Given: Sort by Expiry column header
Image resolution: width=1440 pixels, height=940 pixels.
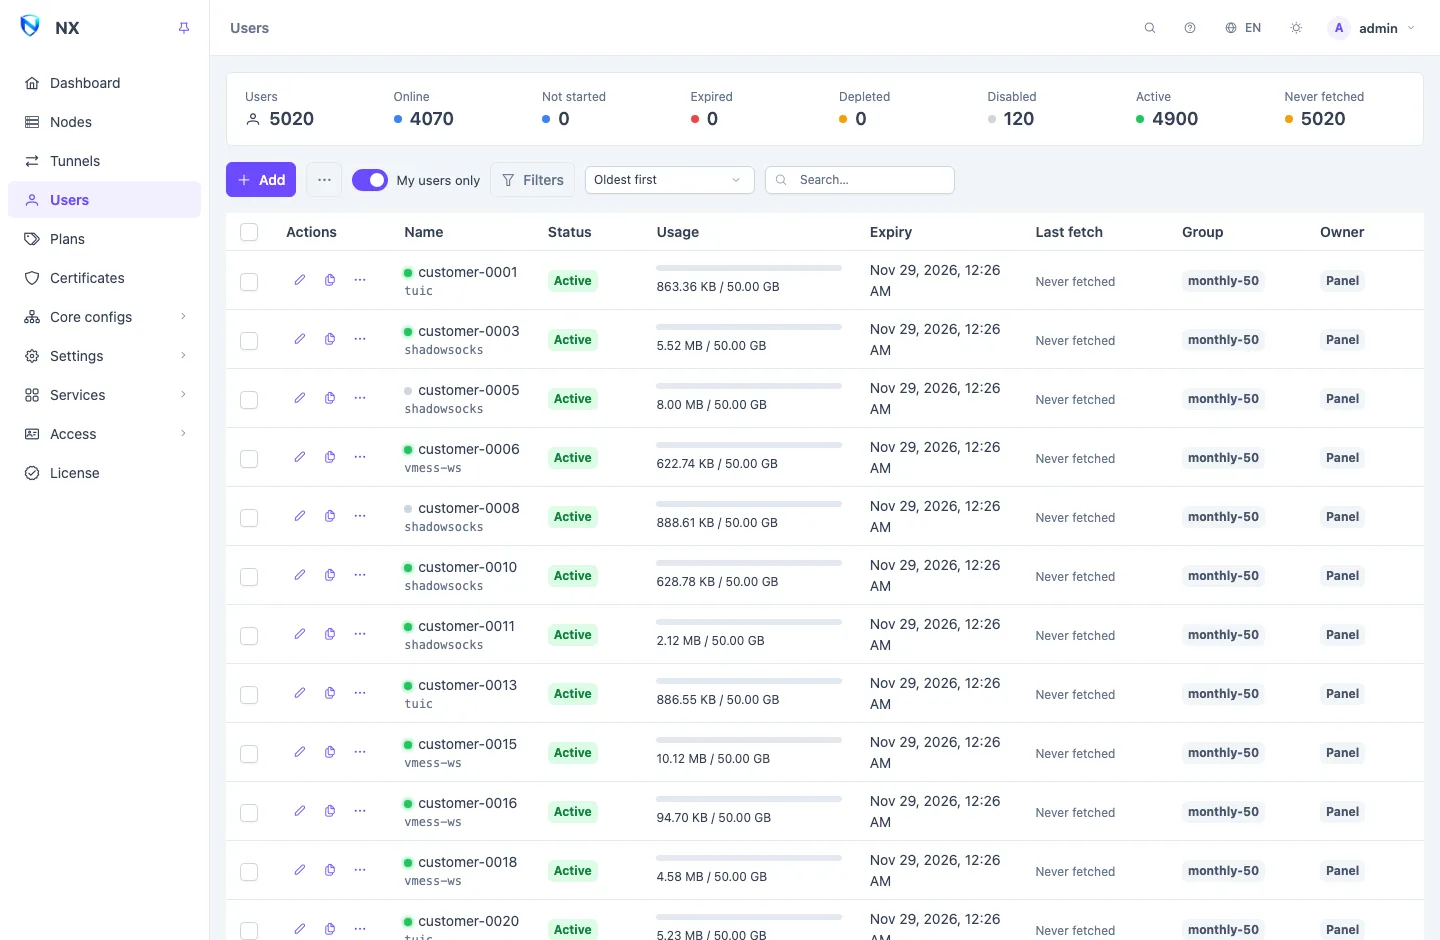Looking at the screenshot, I should tap(891, 232).
